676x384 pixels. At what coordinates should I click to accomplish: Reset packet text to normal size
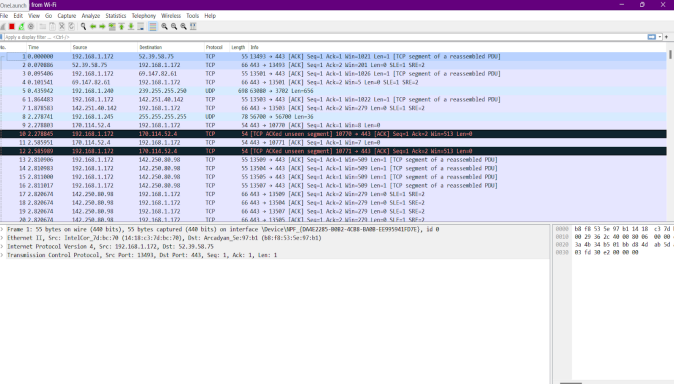[183, 27]
